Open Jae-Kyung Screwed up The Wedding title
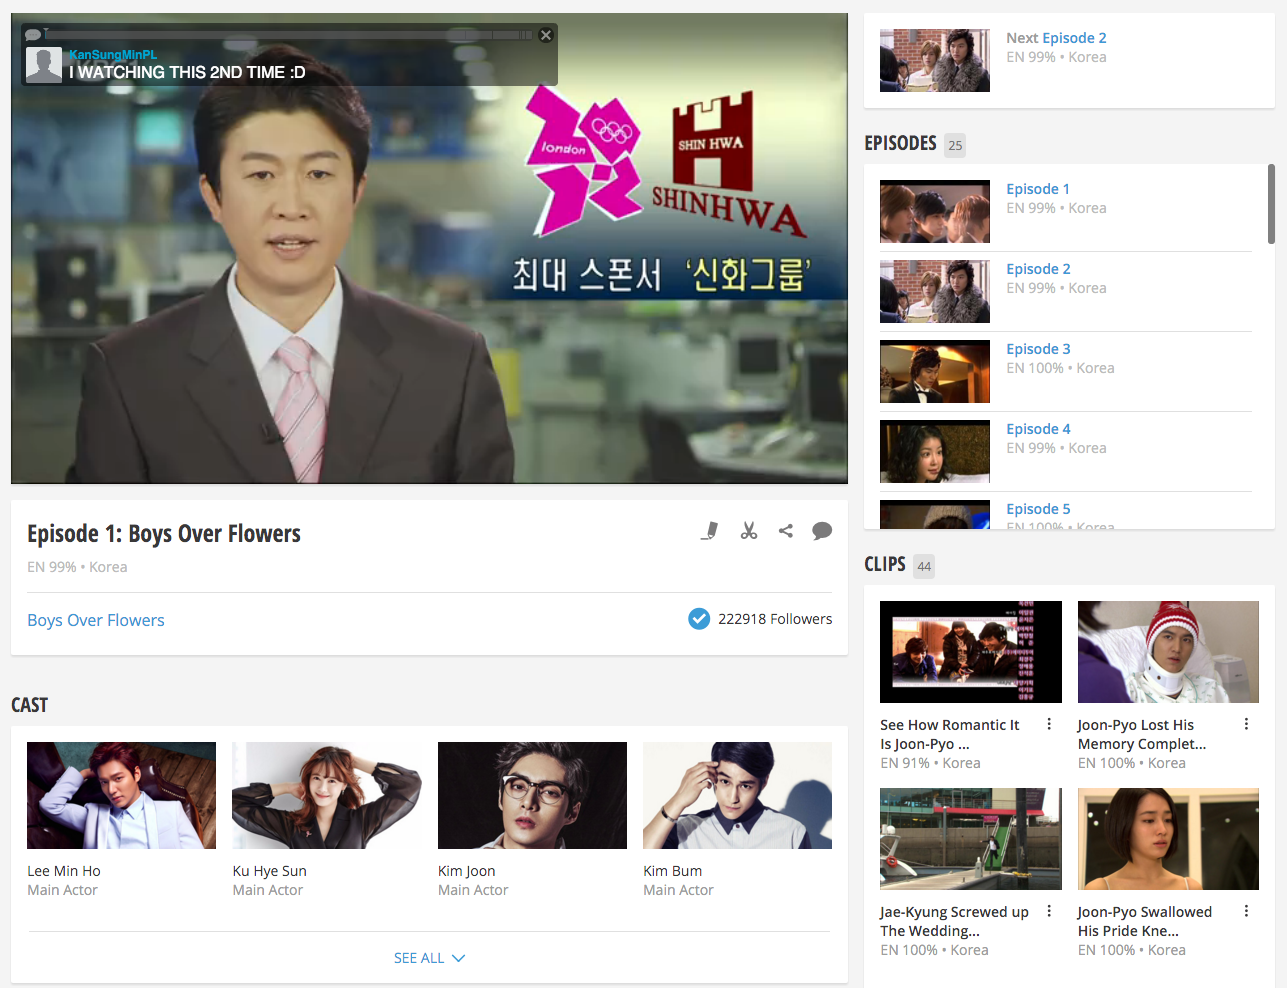The height and width of the screenshot is (988, 1287). (x=954, y=921)
